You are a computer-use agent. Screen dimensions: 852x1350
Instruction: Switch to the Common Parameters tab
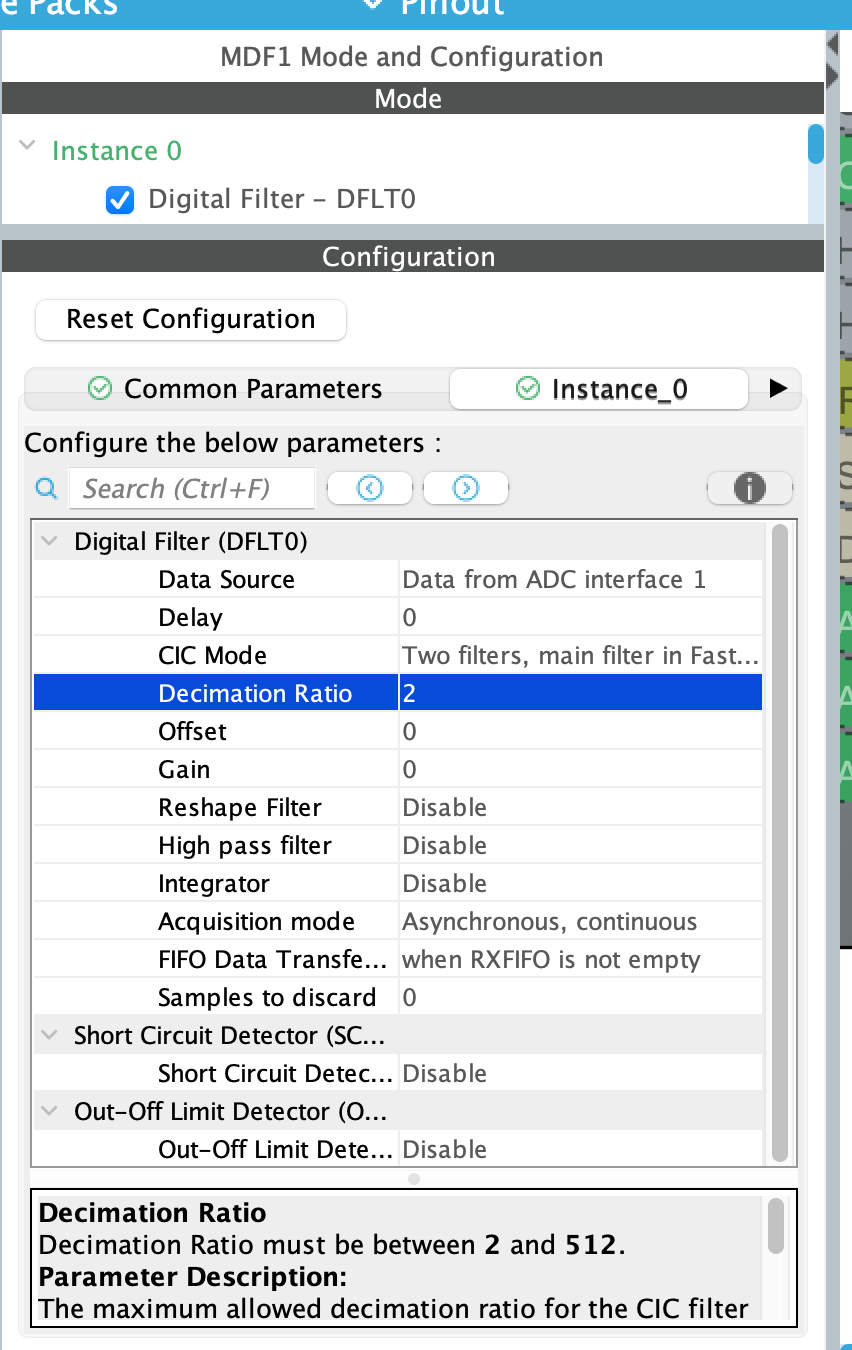(x=250, y=389)
